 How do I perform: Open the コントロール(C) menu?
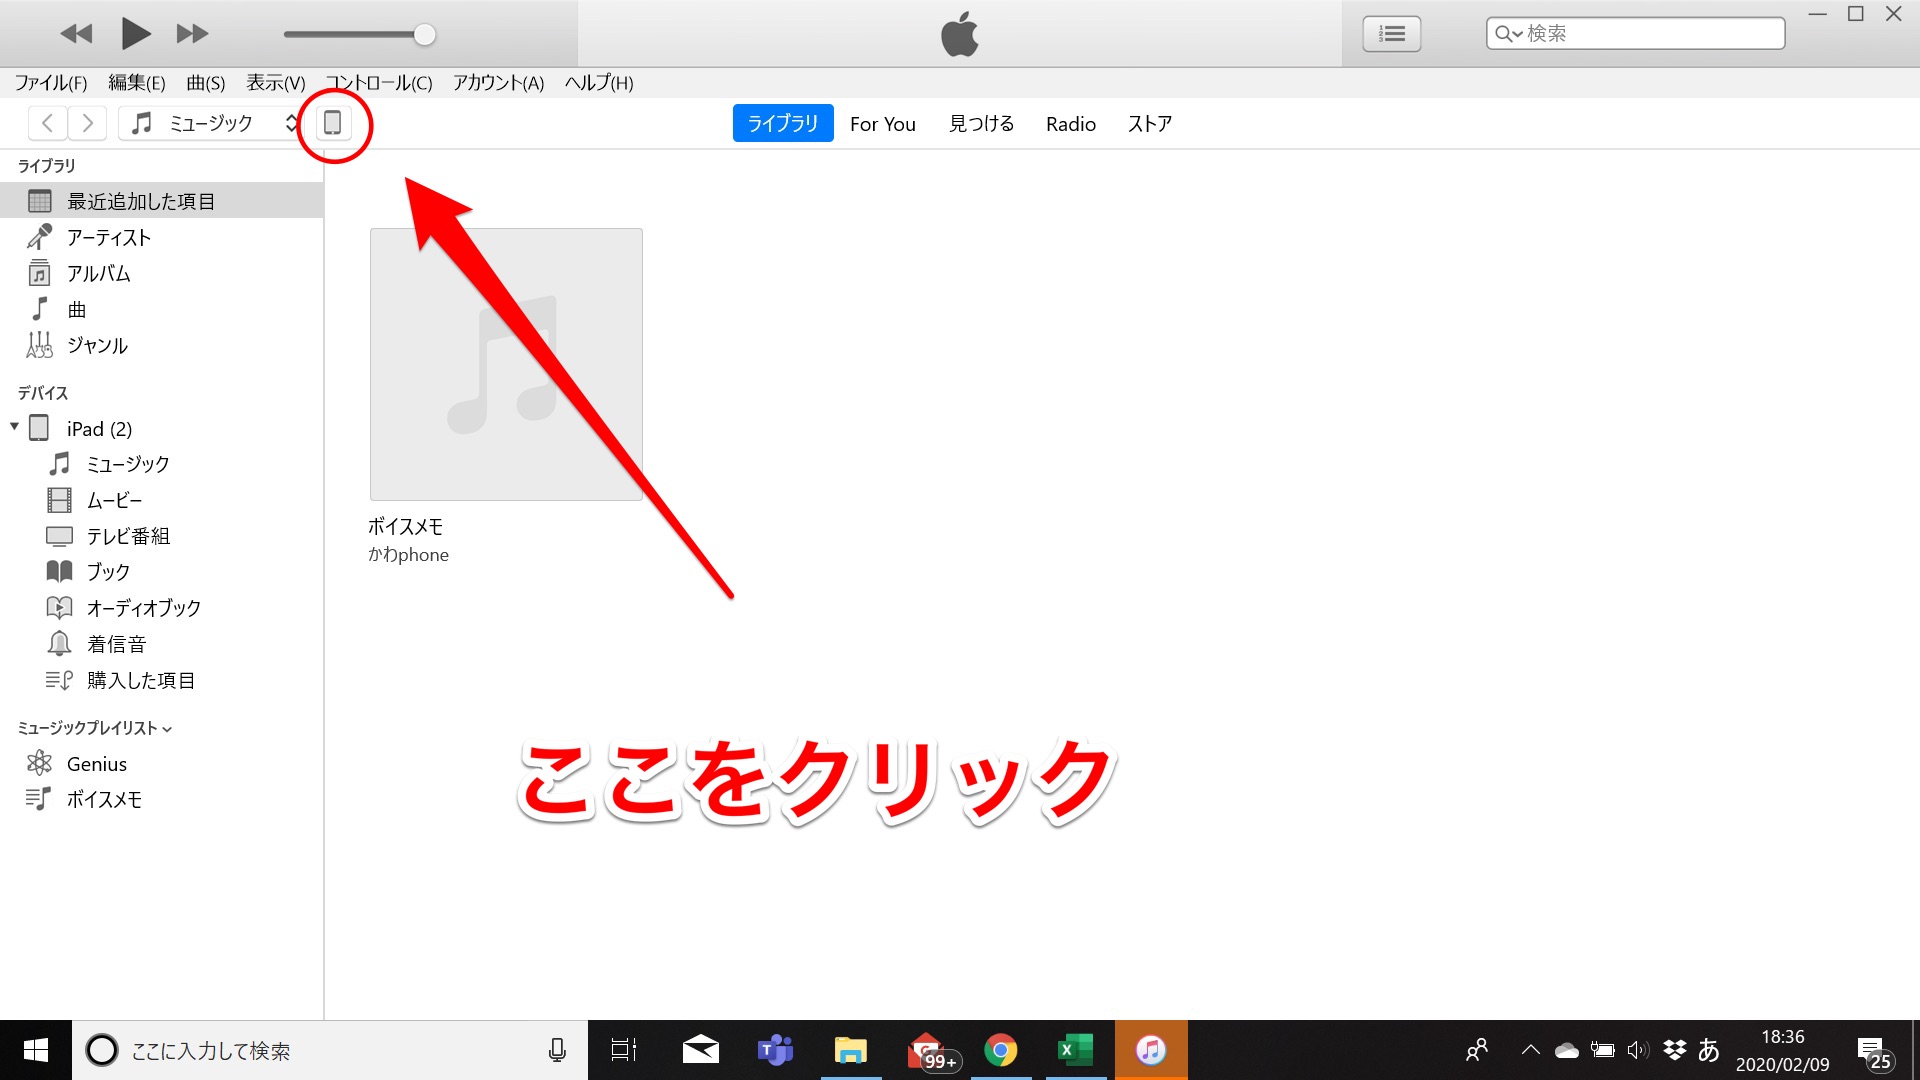(379, 83)
